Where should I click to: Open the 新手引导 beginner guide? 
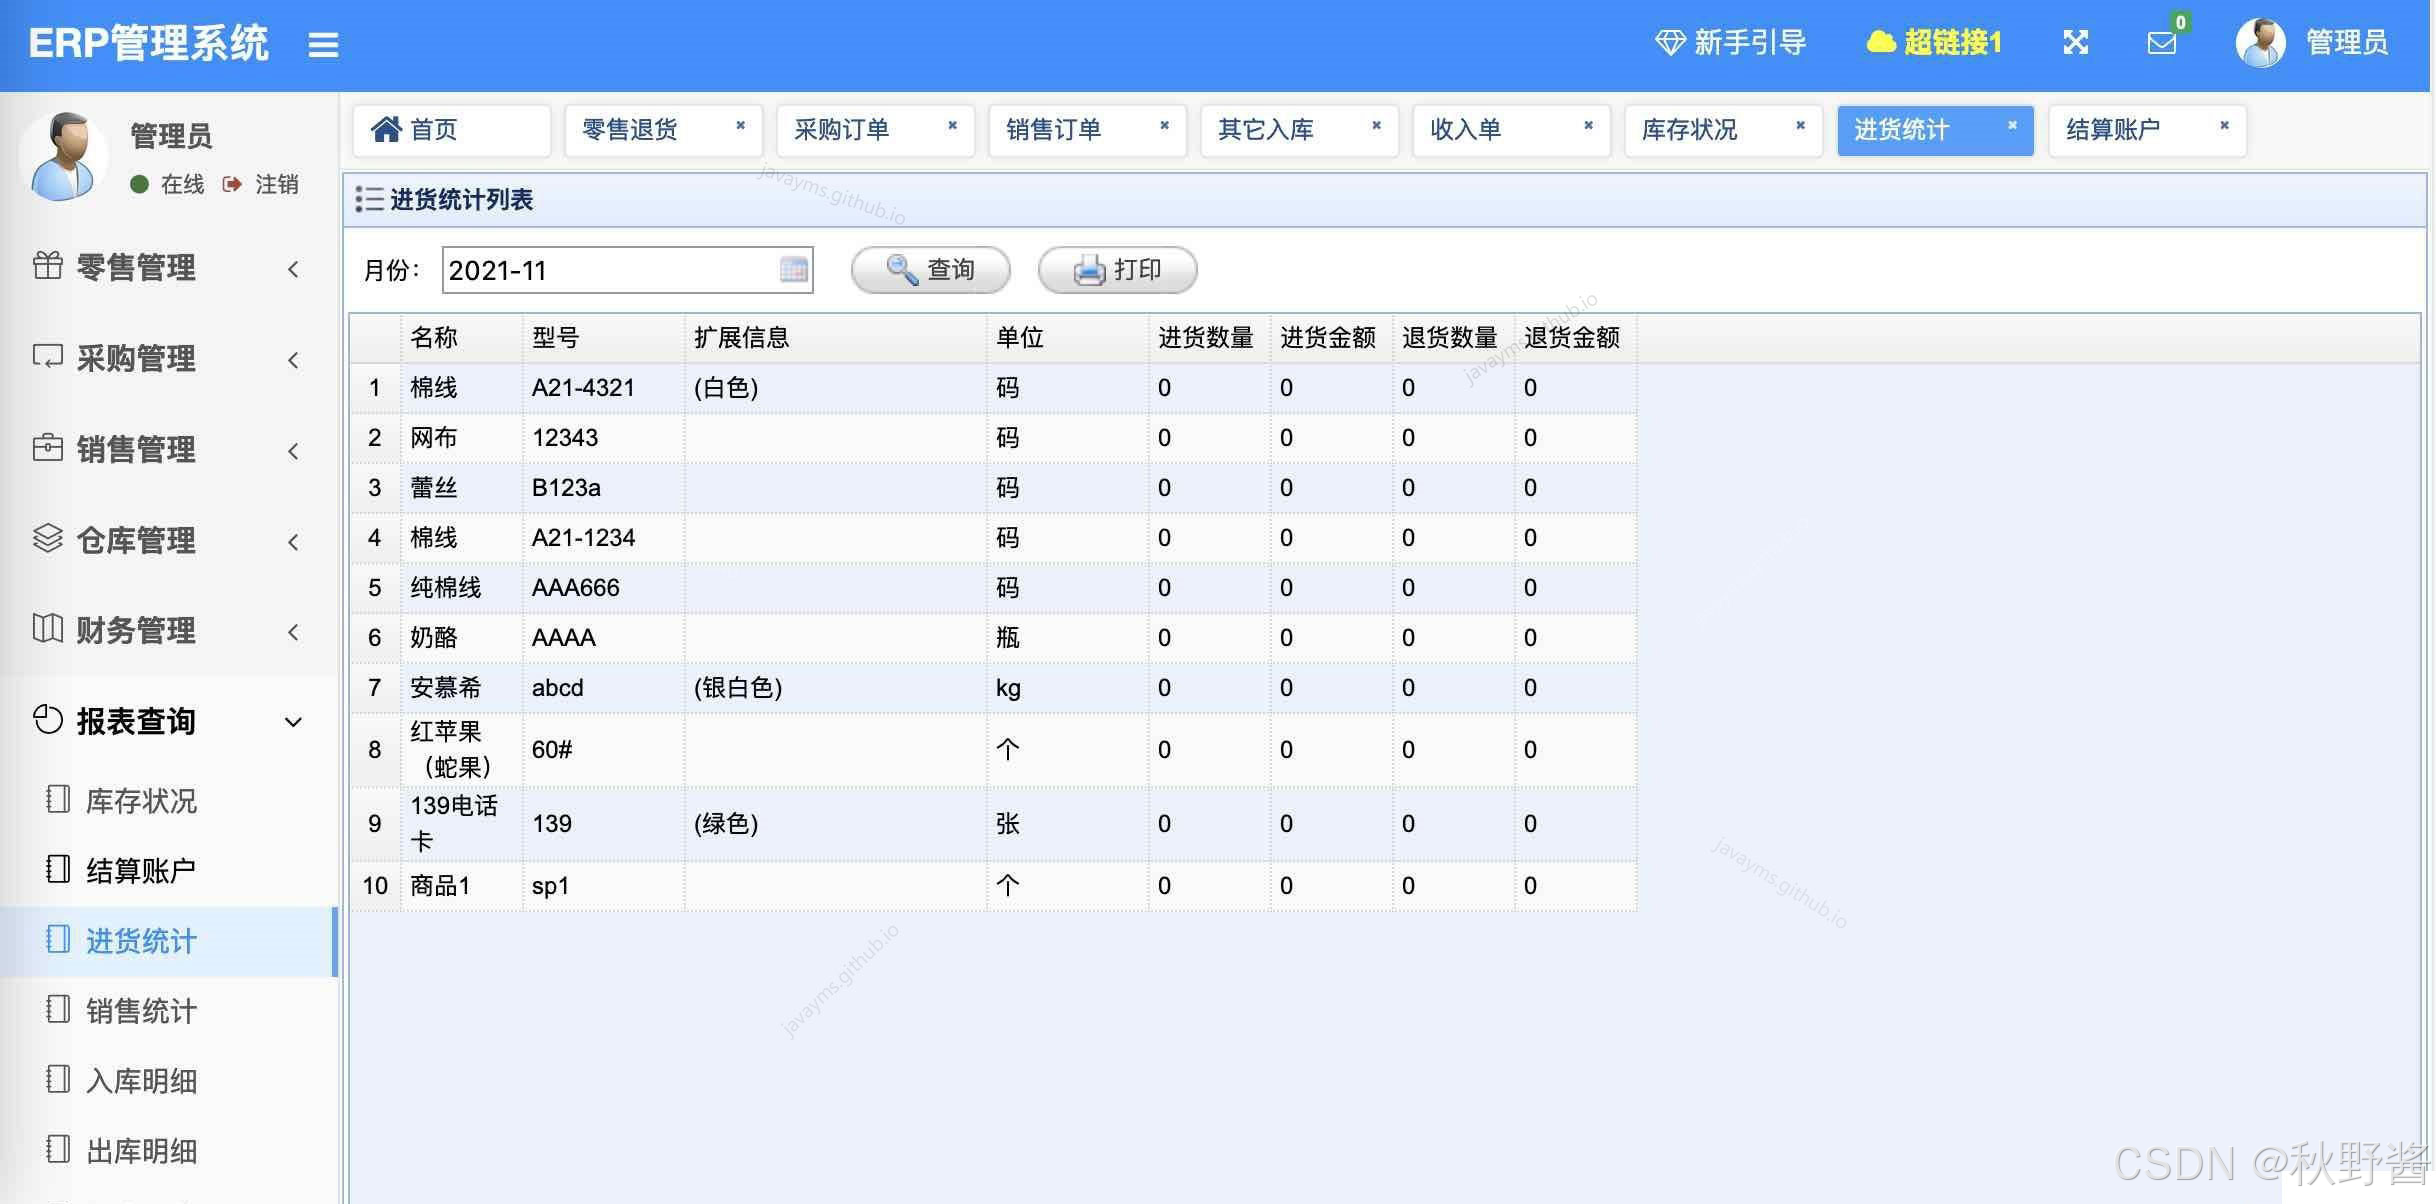(x=1731, y=43)
